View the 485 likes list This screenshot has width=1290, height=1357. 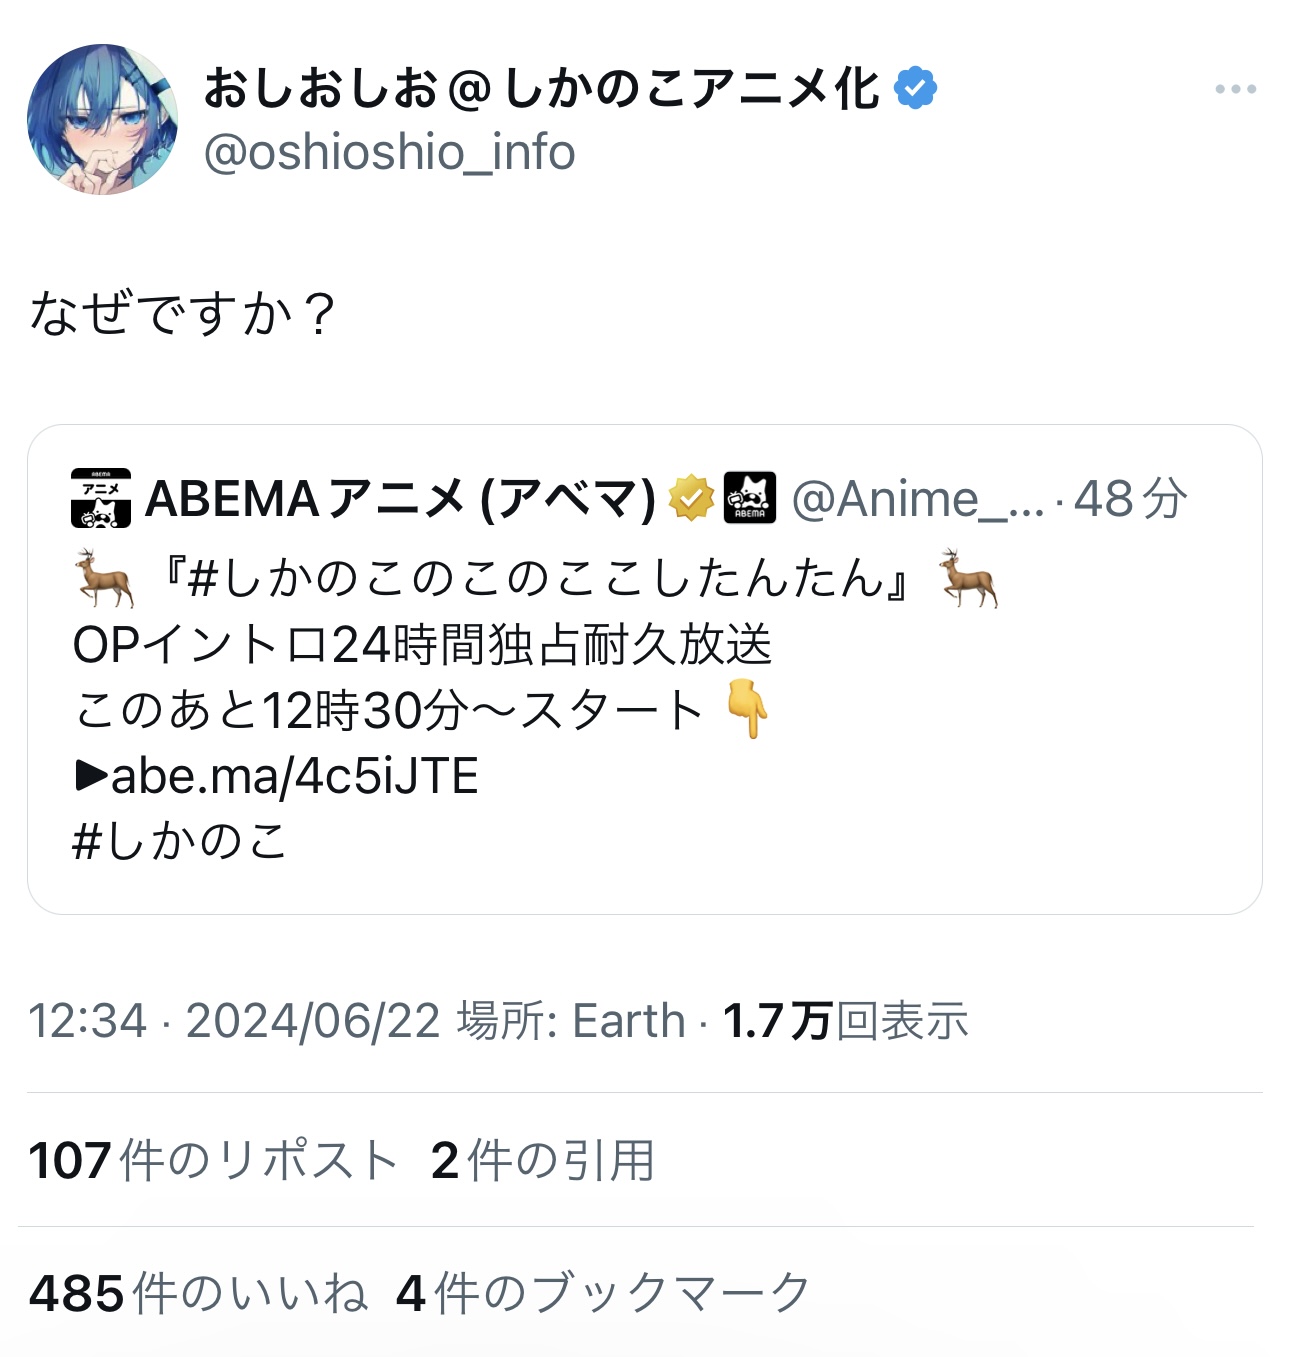pyautogui.click(x=198, y=1293)
